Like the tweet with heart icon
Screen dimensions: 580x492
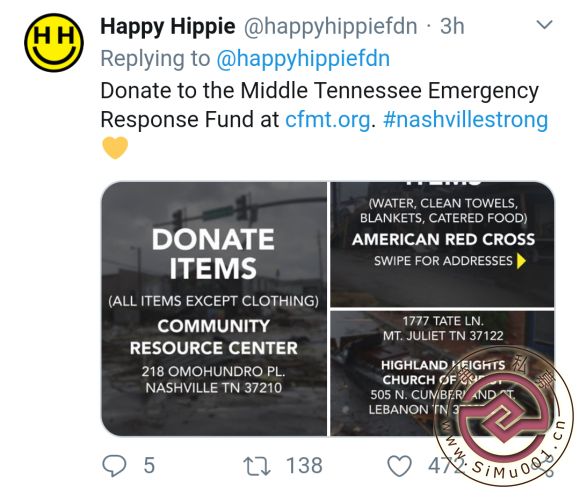pyautogui.click(x=399, y=466)
